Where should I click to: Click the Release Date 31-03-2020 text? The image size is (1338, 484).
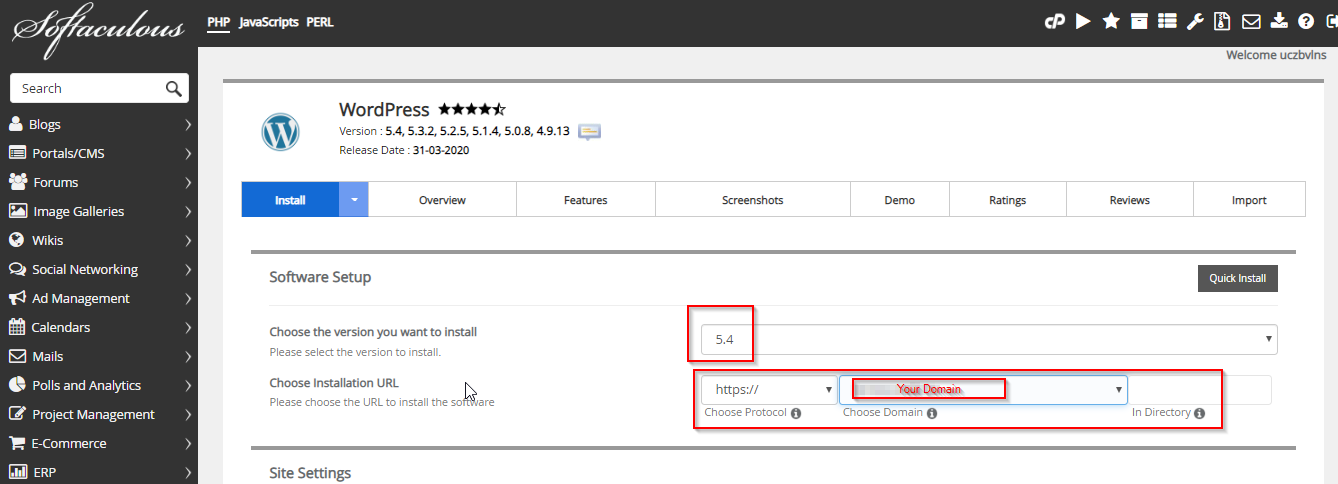pos(404,150)
